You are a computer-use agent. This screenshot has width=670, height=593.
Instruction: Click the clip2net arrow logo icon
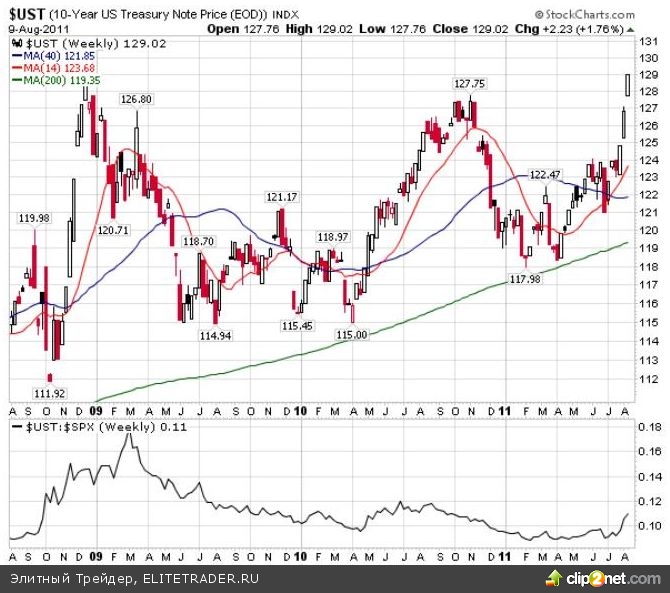pyautogui.click(x=554, y=578)
